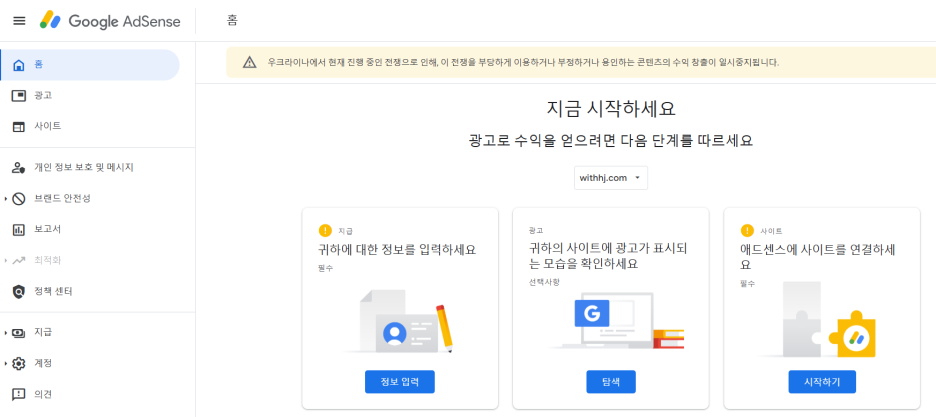936x417 pixels.
Task: Expand the 최적화 submenu arrow
Action: (5, 261)
